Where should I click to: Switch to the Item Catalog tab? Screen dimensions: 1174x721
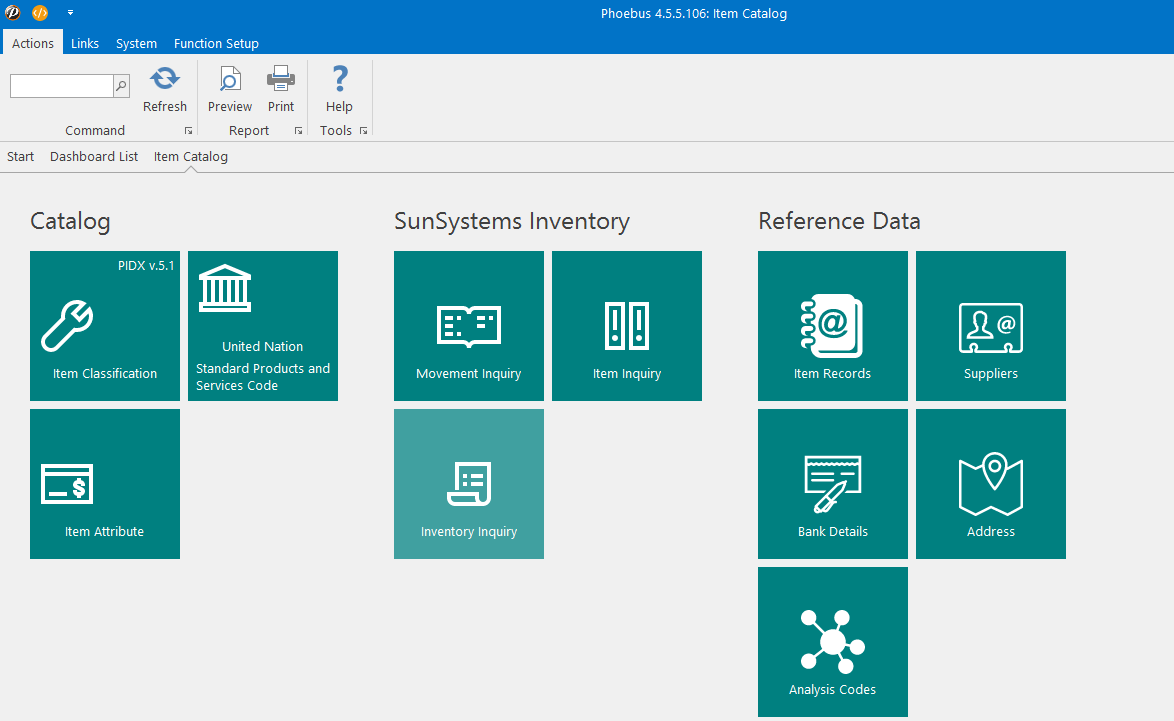191,156
